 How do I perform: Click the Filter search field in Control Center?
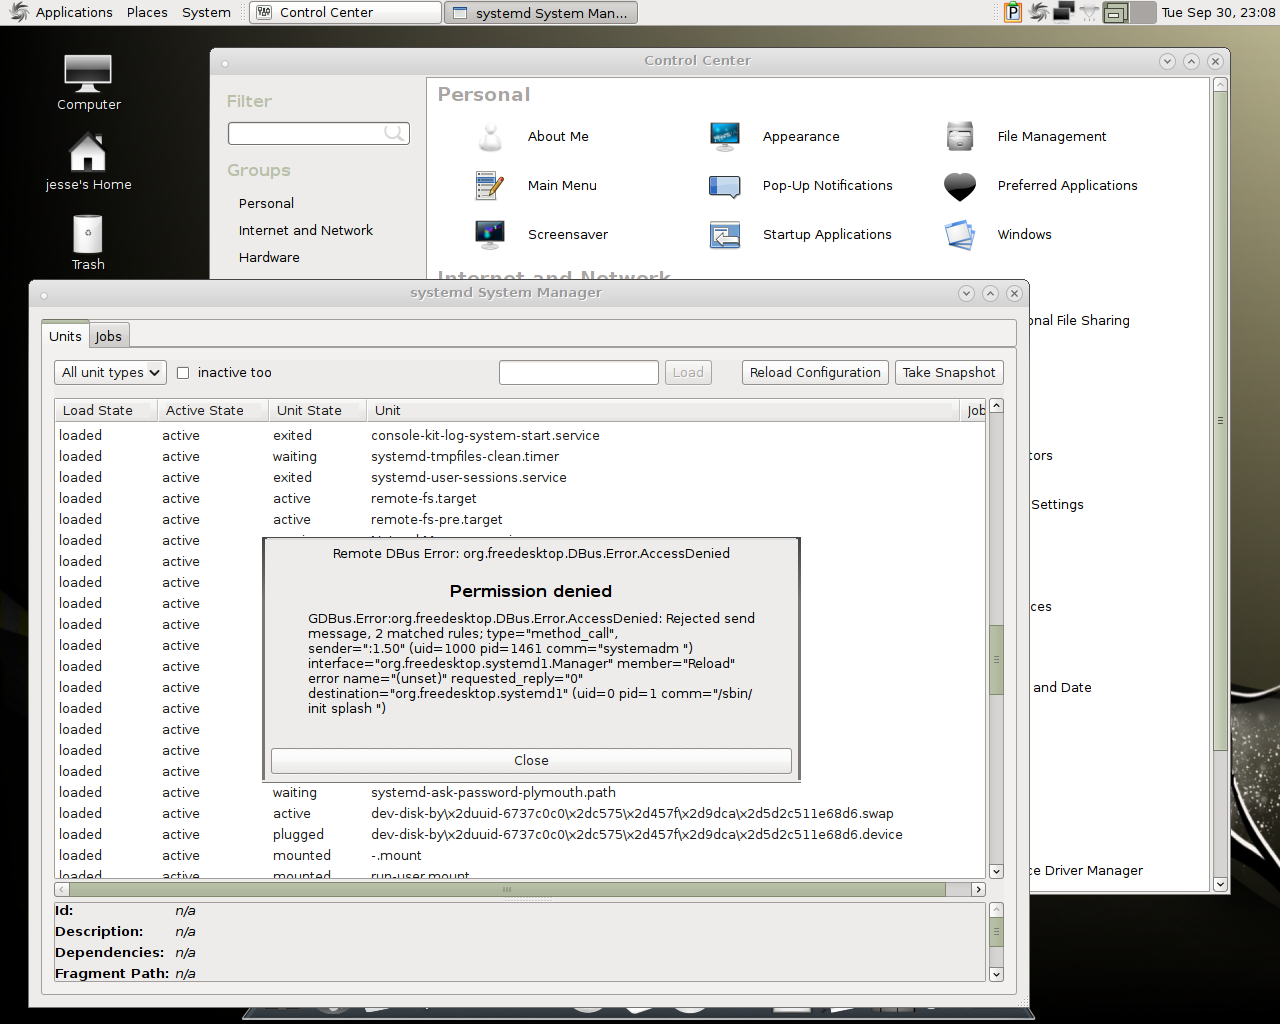pos(318,133)
